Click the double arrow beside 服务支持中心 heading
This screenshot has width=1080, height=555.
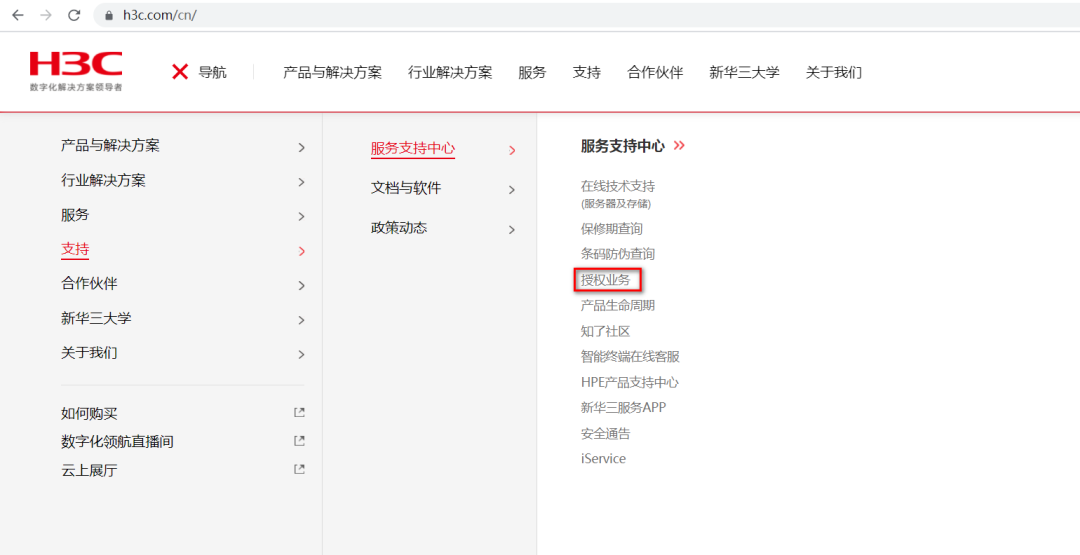pos(679,145)
